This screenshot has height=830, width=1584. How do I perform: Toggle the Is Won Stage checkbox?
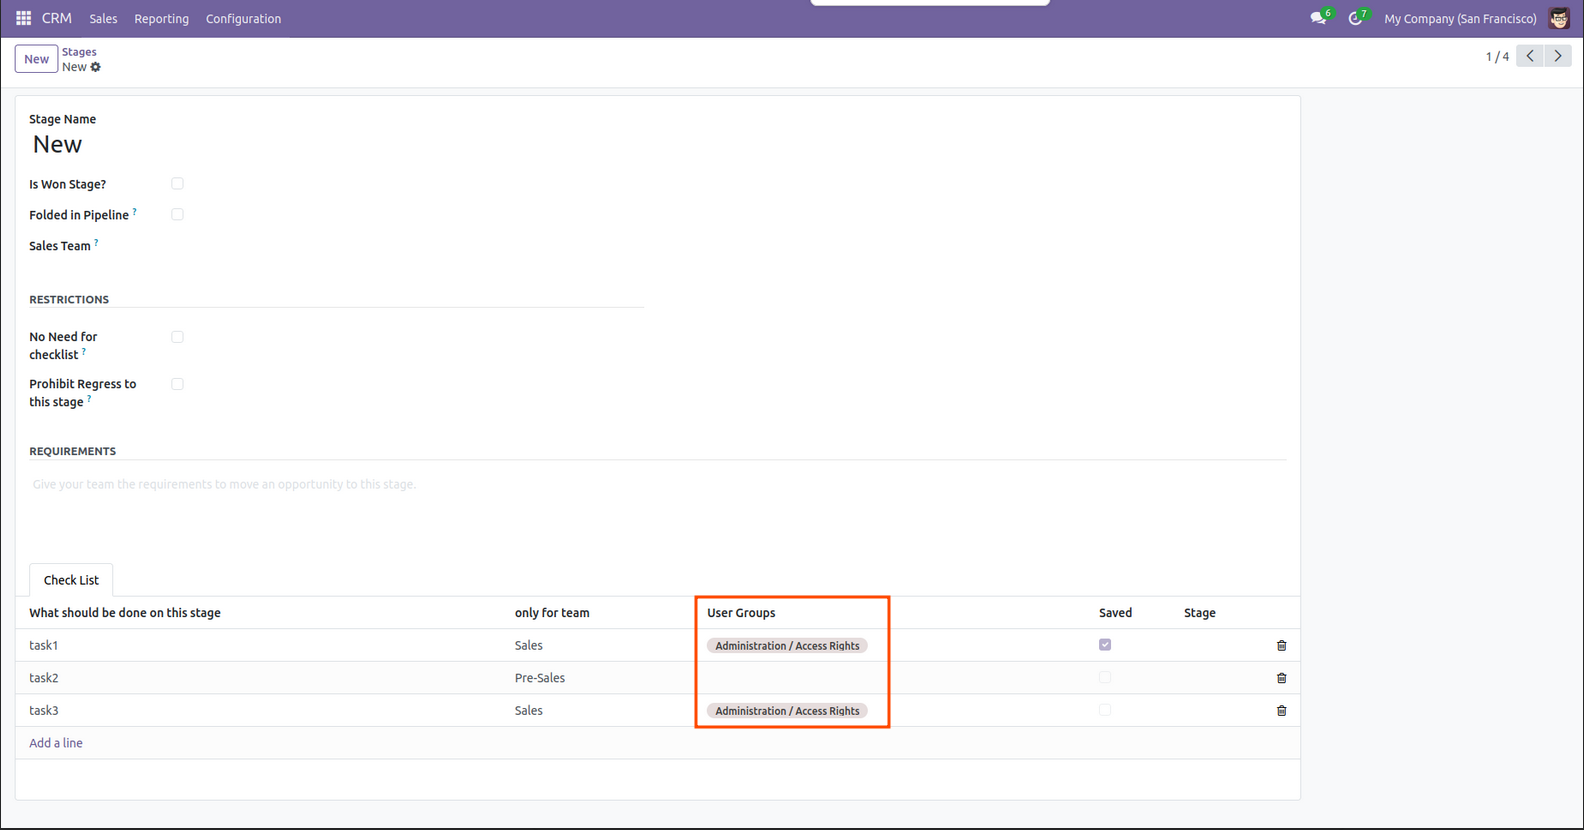pyautogui.click(x=177, y=184)
